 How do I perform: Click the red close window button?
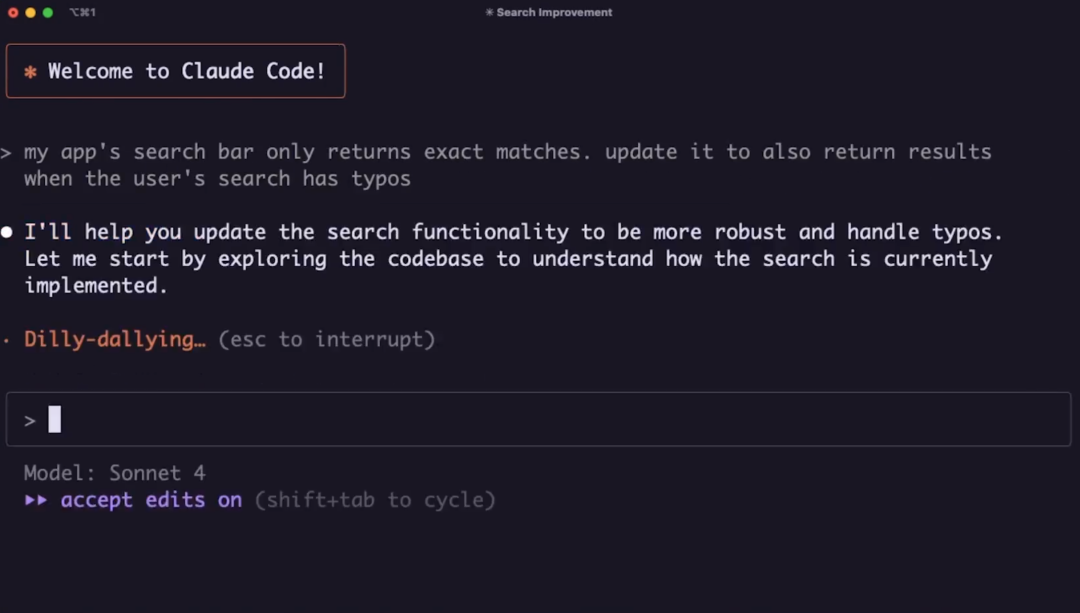click(13, 12)
